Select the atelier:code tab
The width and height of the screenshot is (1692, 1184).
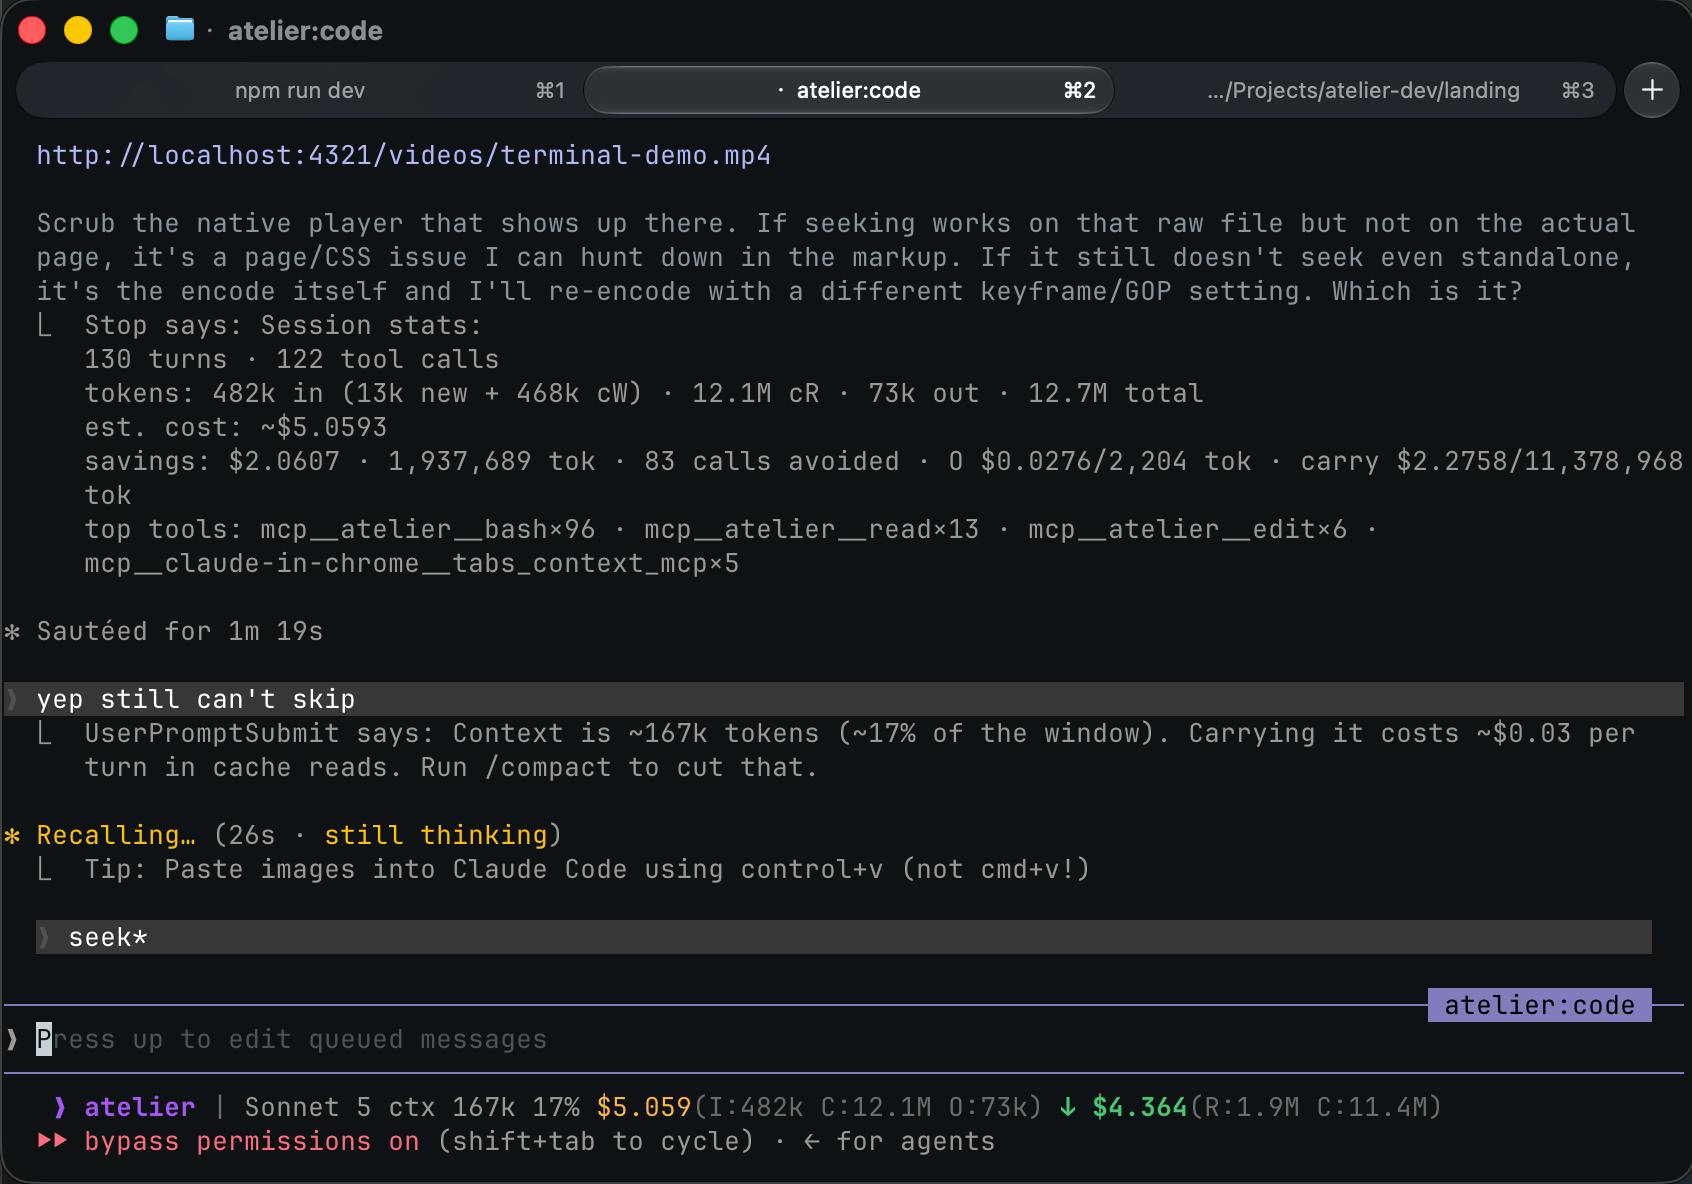(x=848, y=90)
